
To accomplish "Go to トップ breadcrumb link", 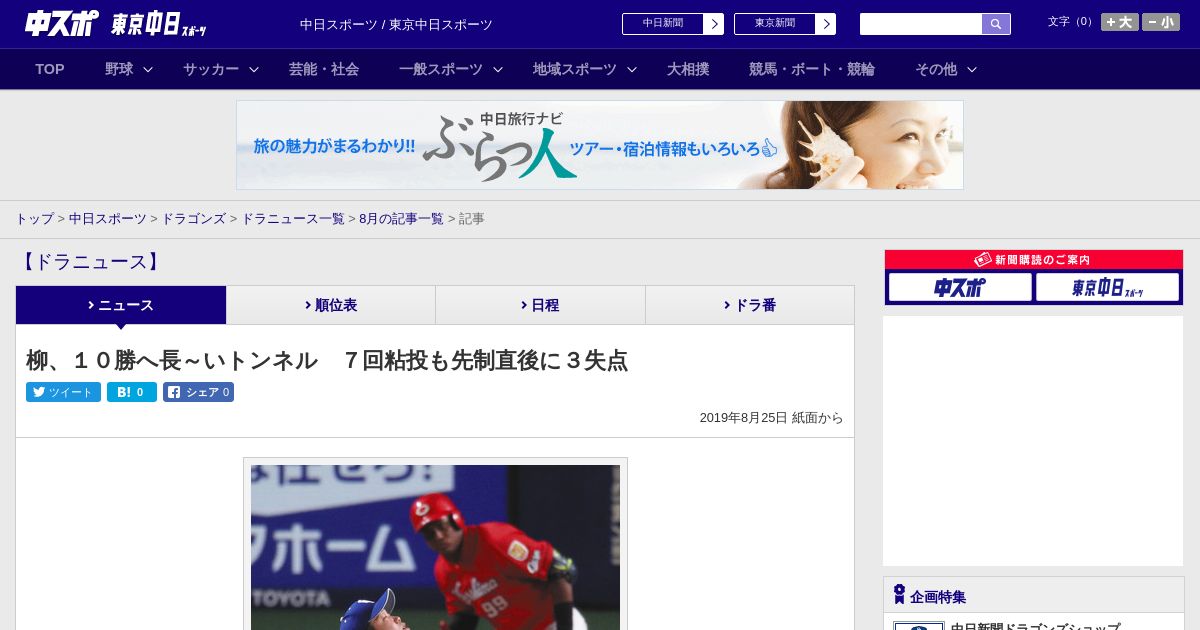I will [34, 218].
